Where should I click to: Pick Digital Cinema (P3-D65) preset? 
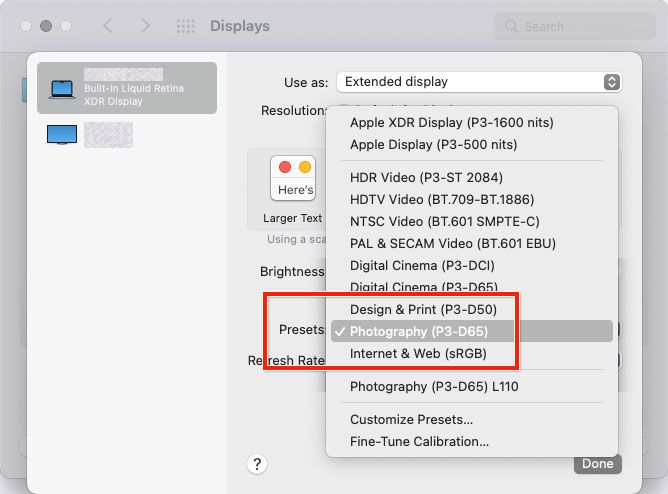tap(423, 287)
